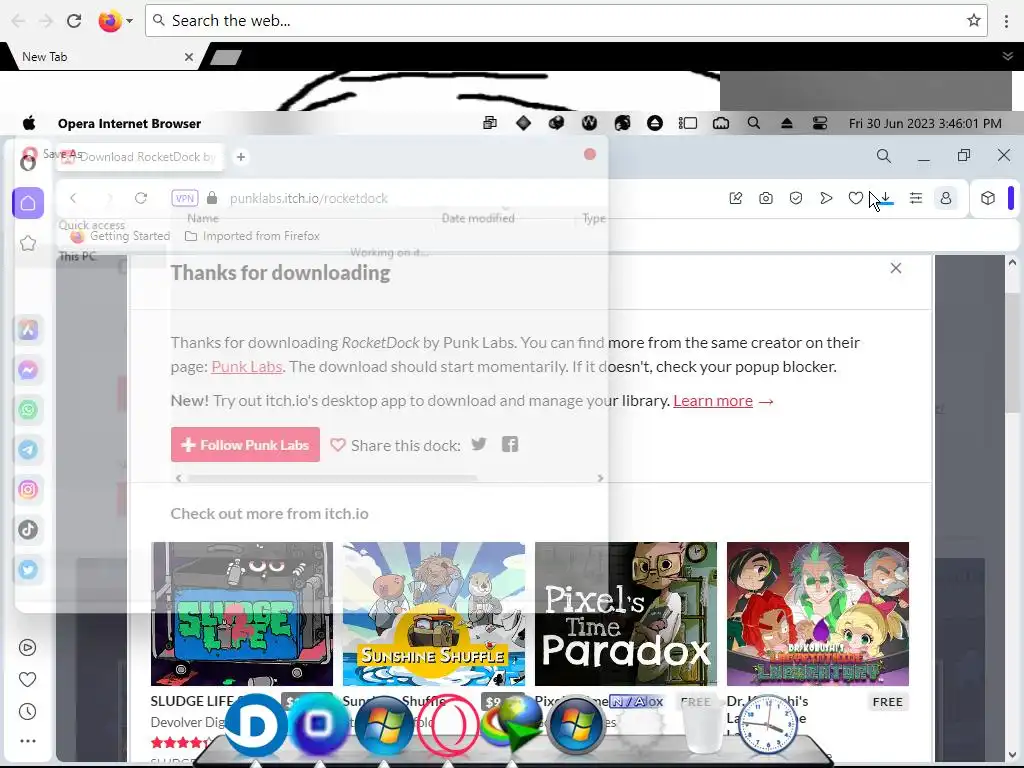Reload the Opera page
The image size is (1024, 768).
click(x=141, y=198)
